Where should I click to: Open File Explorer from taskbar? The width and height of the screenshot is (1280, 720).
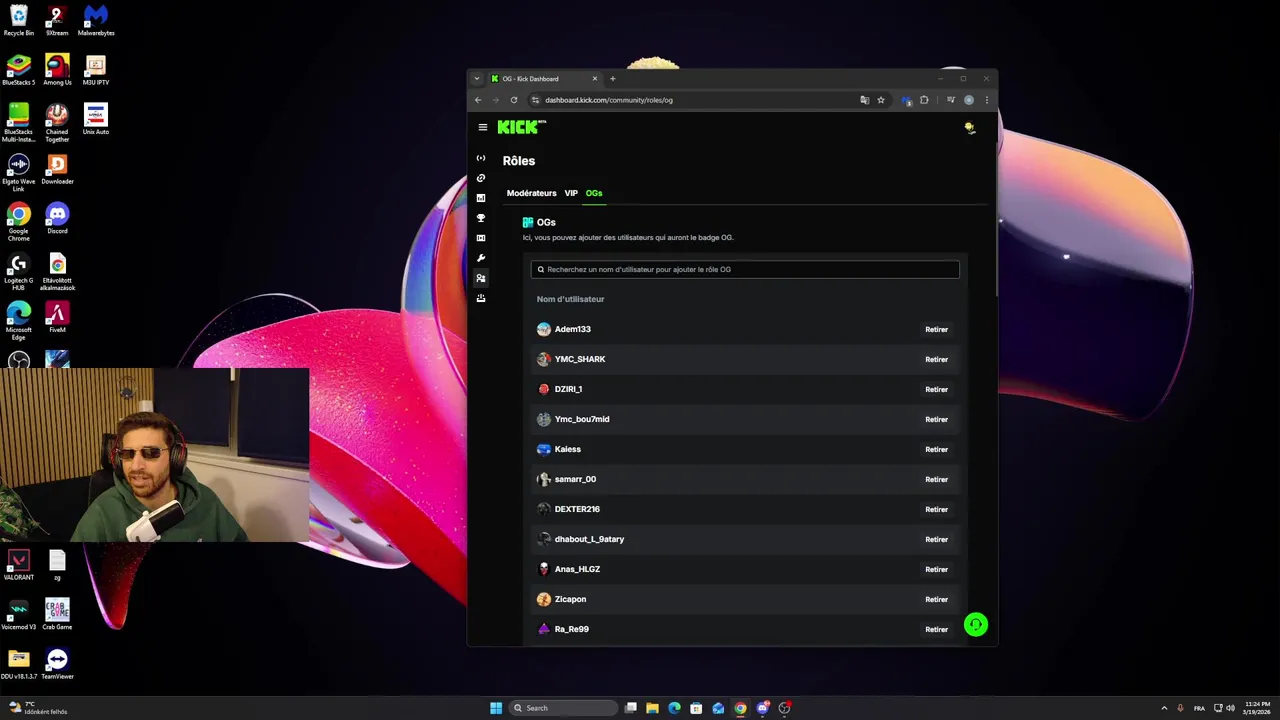tap(652, 708)
